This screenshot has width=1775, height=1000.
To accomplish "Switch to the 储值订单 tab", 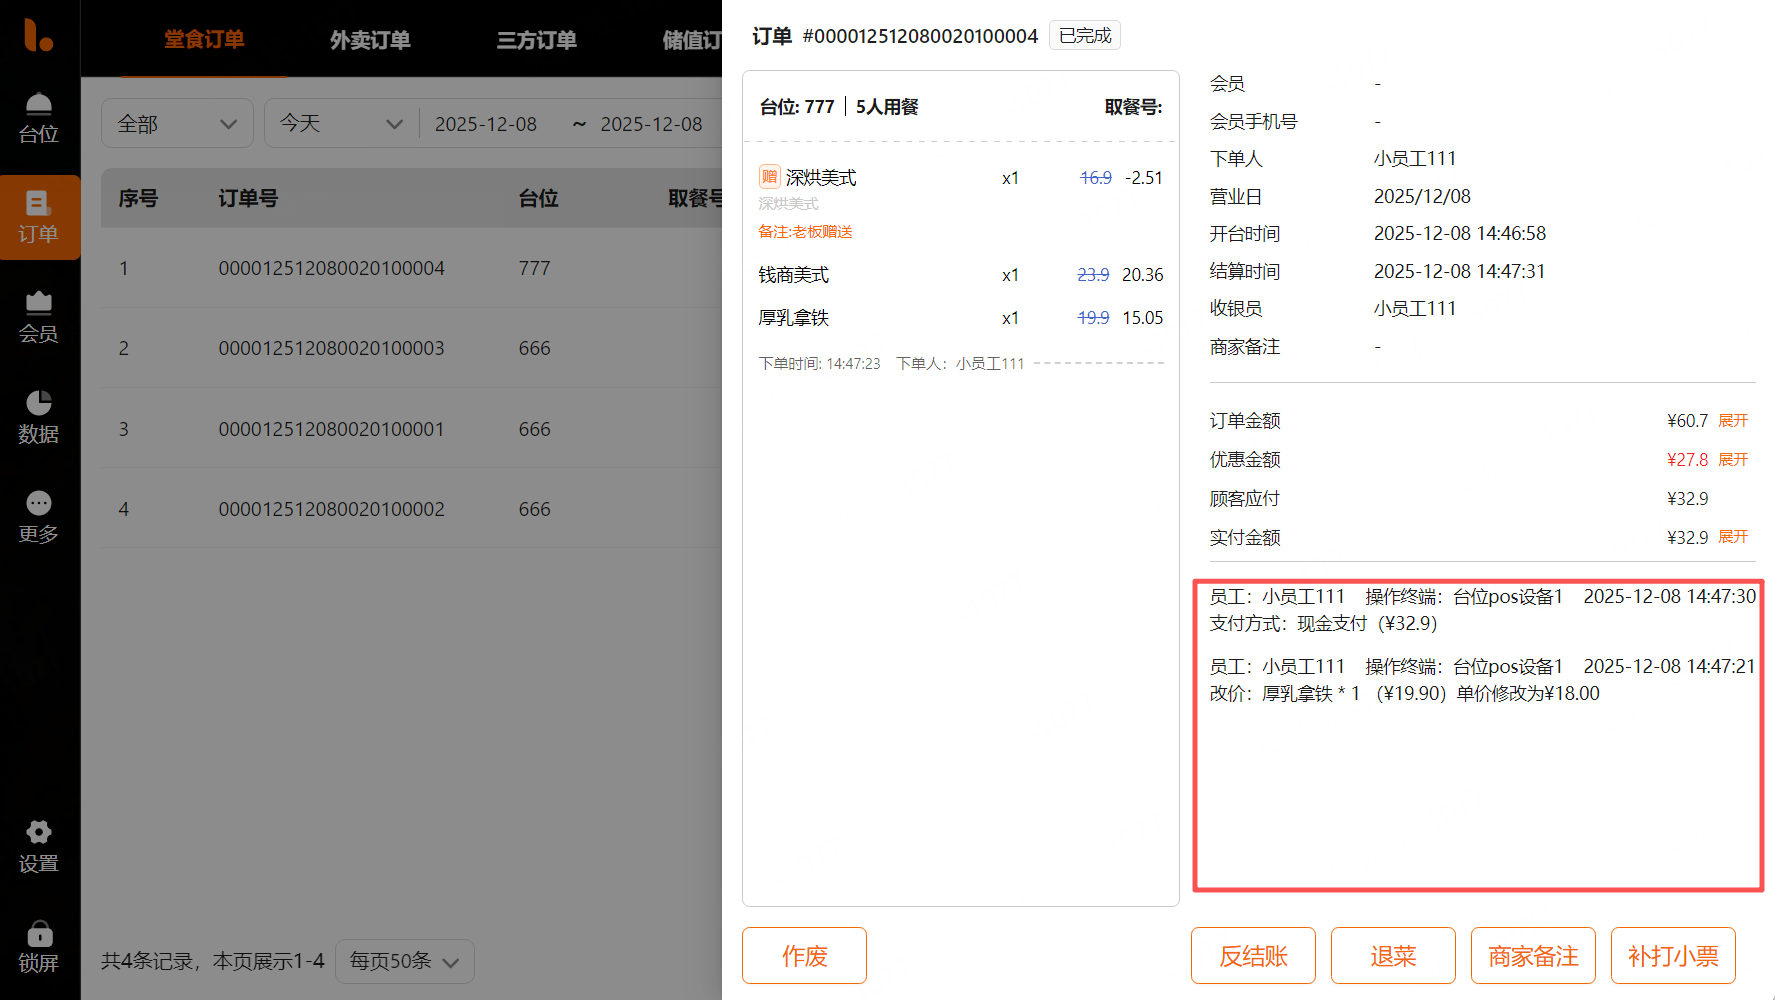I will point(692,40).
